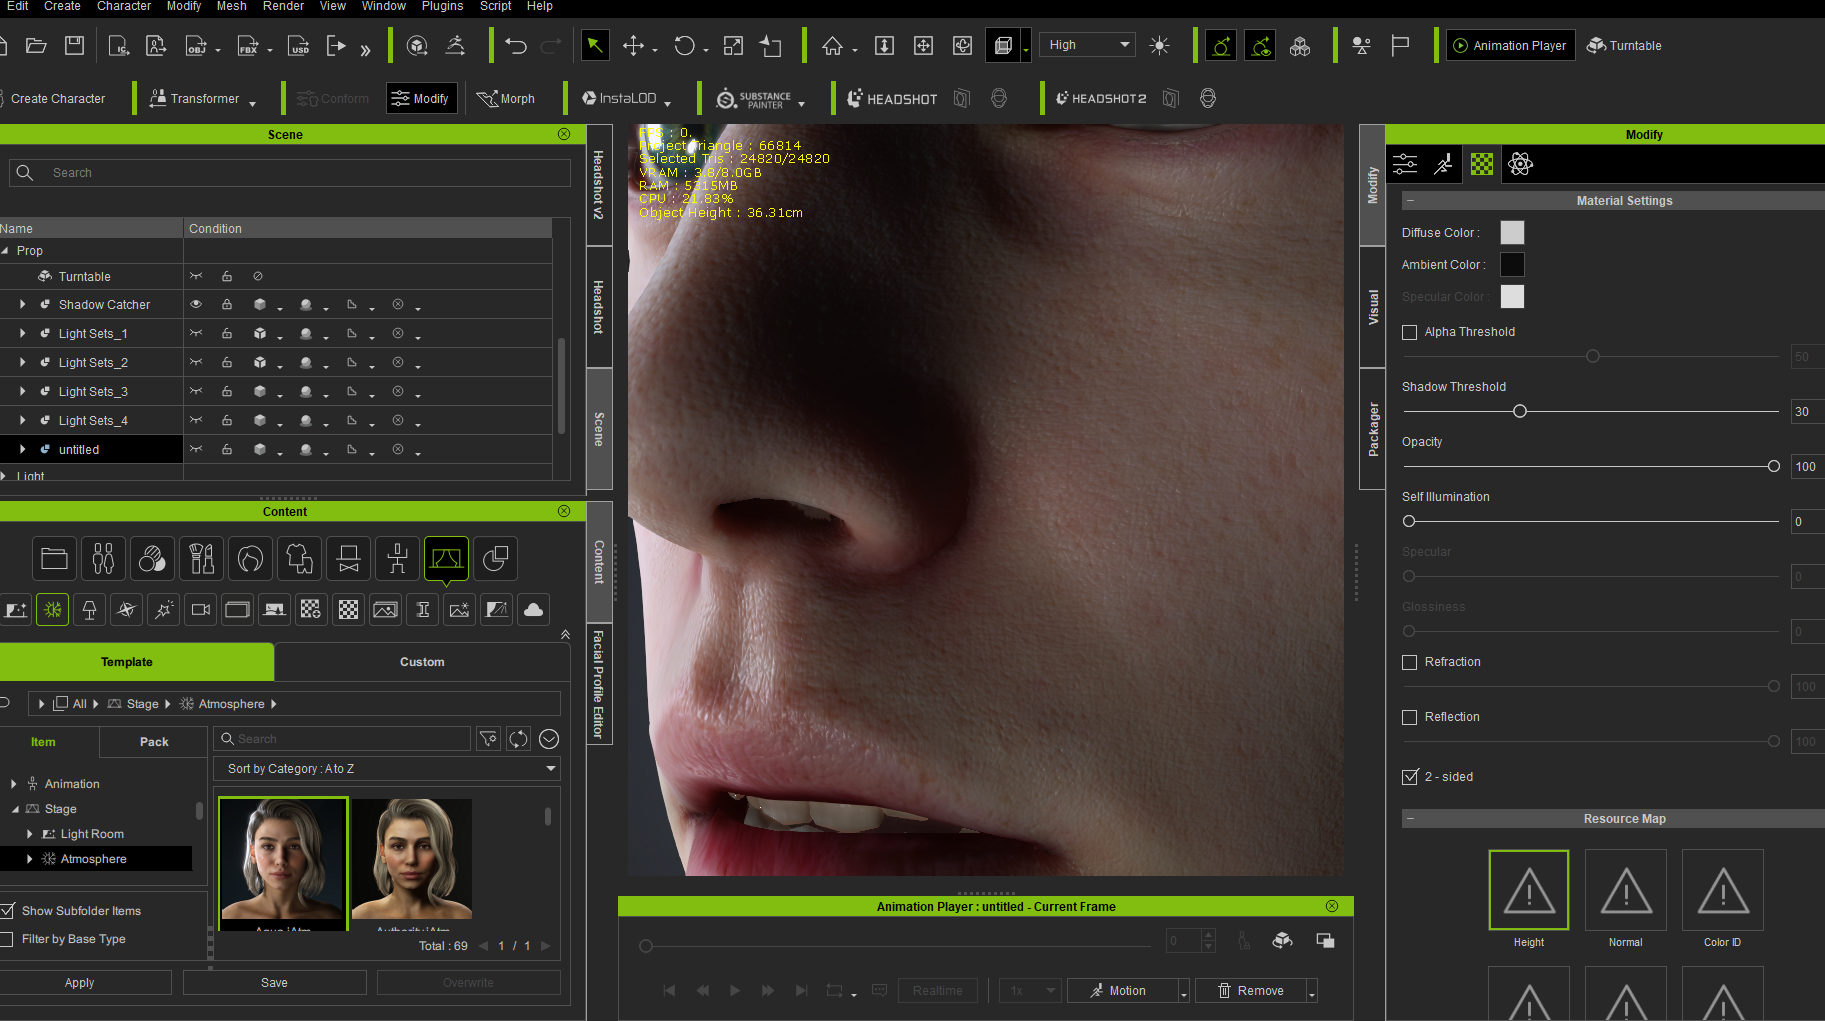The width and height of the screenshot is (1825, 1021).
Task: Click the content filter funnel icon
Action: [x=488, y=739]
